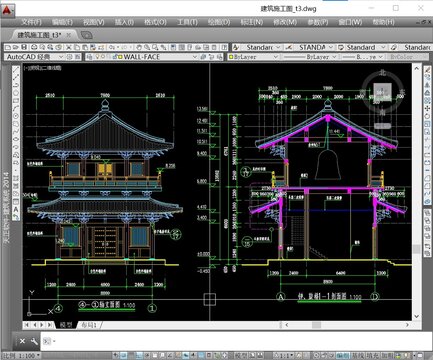Click the Plot printer icon

click(x=33, y=47)
